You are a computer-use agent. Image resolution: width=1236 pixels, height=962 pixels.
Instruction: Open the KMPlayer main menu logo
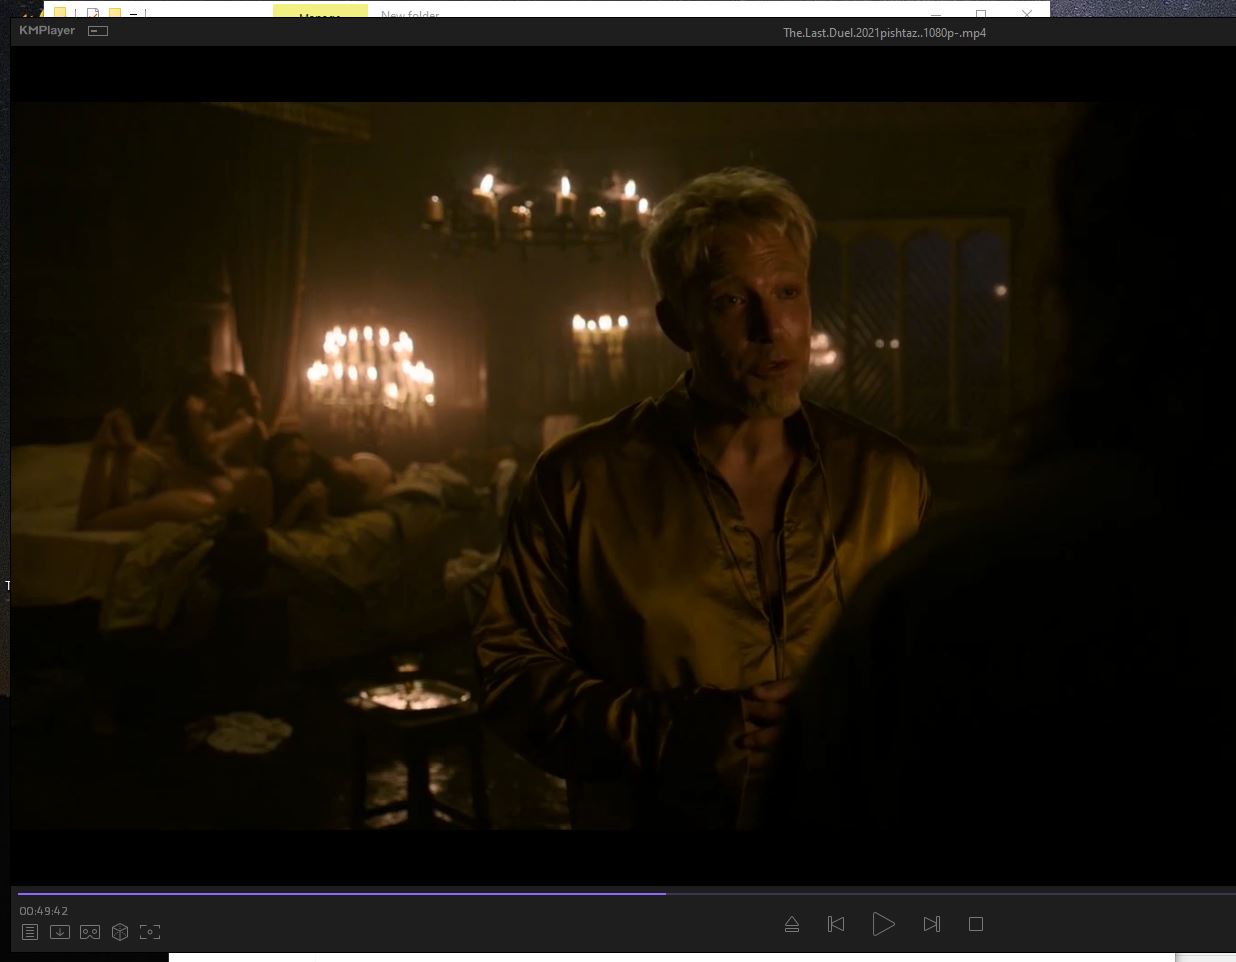click(x=46, y=31)
